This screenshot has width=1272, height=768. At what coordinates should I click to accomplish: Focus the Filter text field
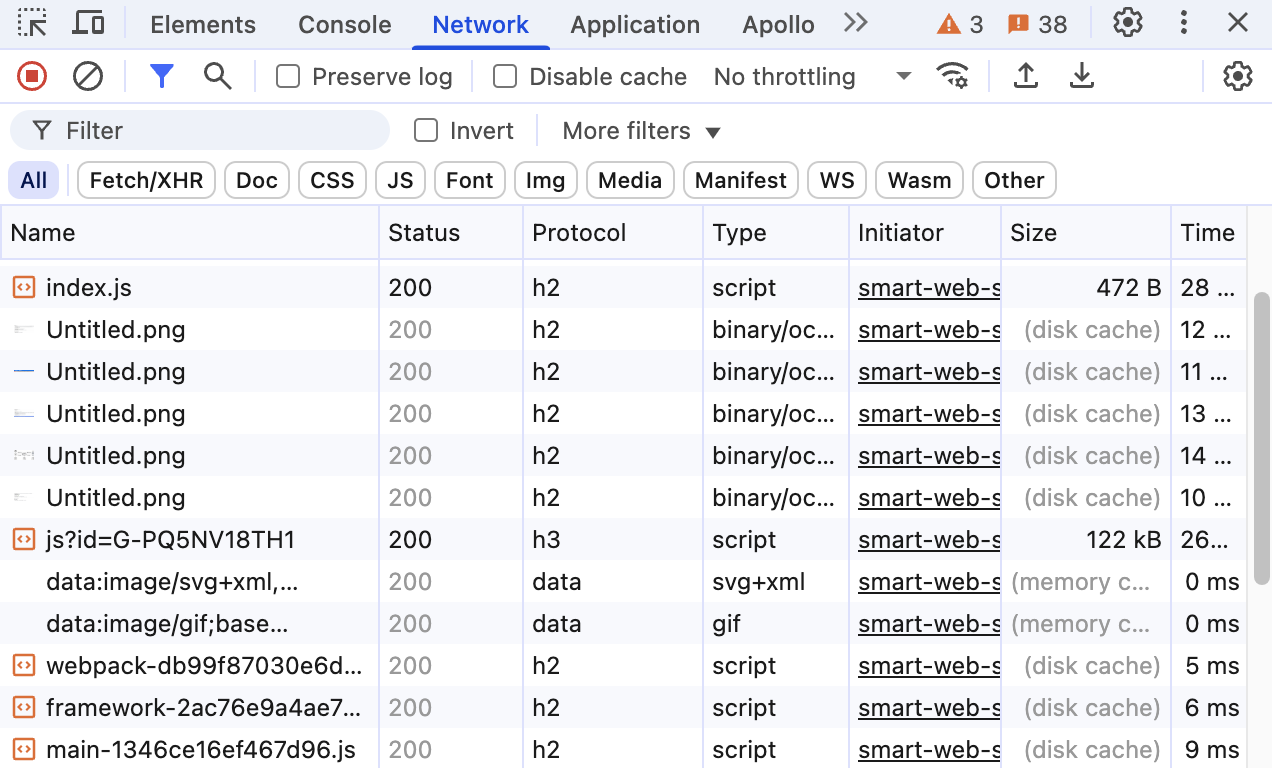click(x=200, y=130)
